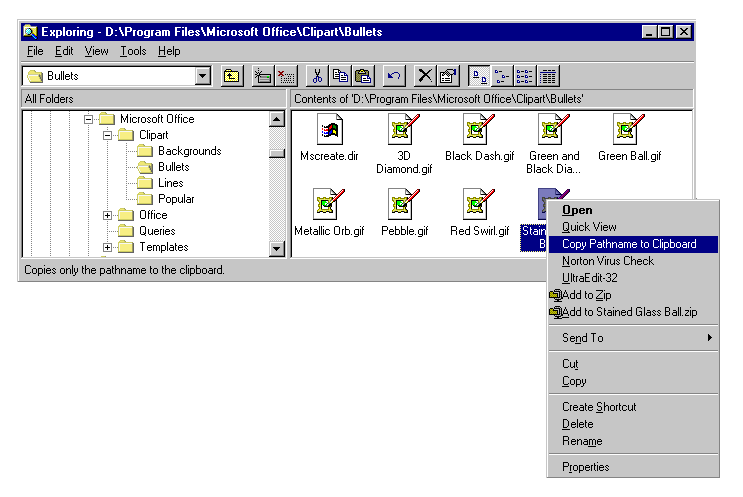The width and height of the screenshot is (743, 497).
Task: Choose Rename in the context menu
Action: click(x=633, y=441)
